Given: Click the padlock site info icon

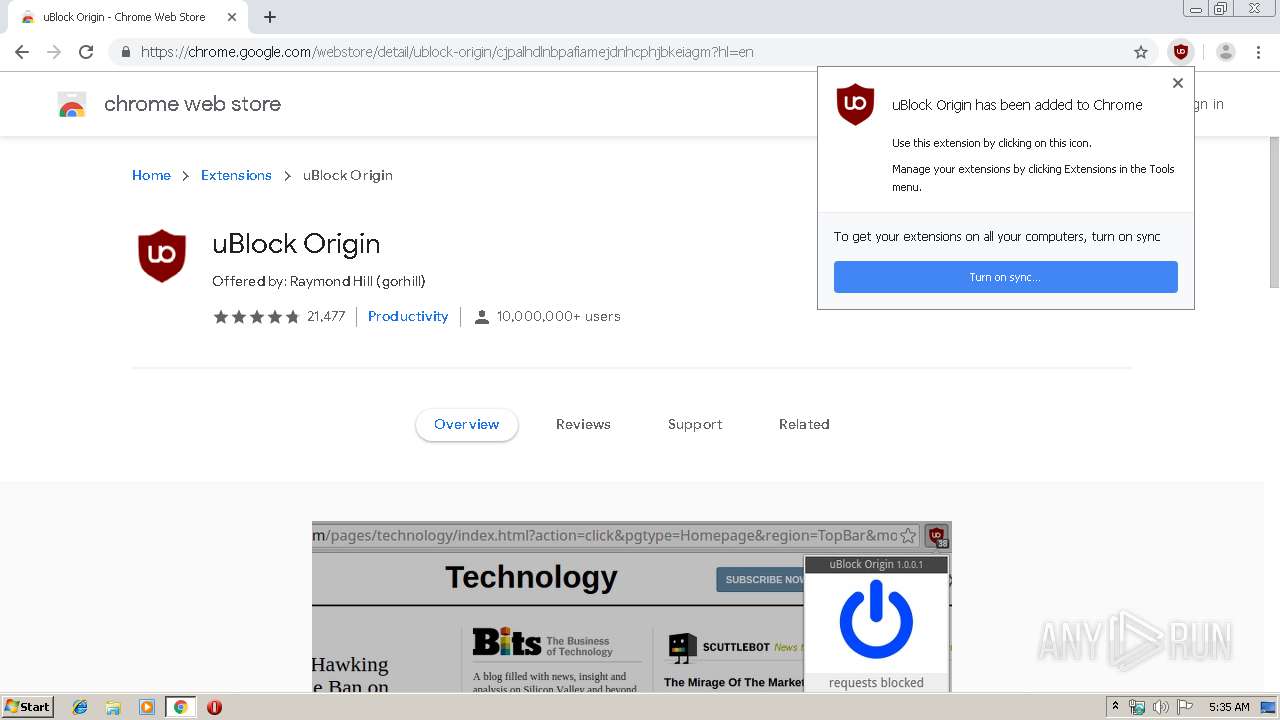Looking at the screenshot, I should [125, 52].
